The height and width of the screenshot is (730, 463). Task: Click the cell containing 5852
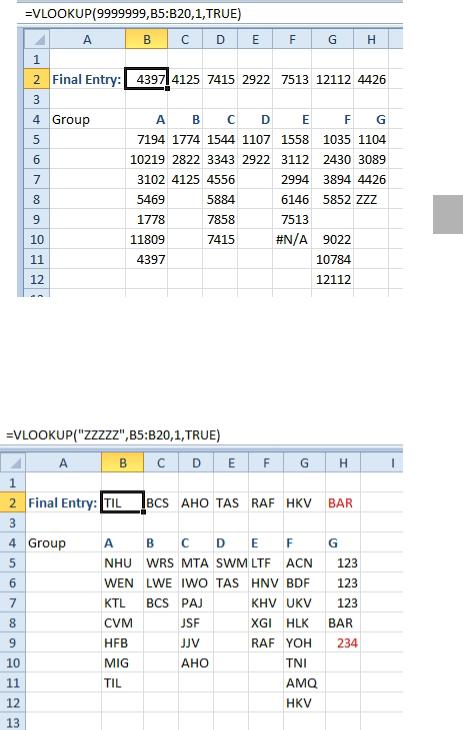(x=333, y=199)
